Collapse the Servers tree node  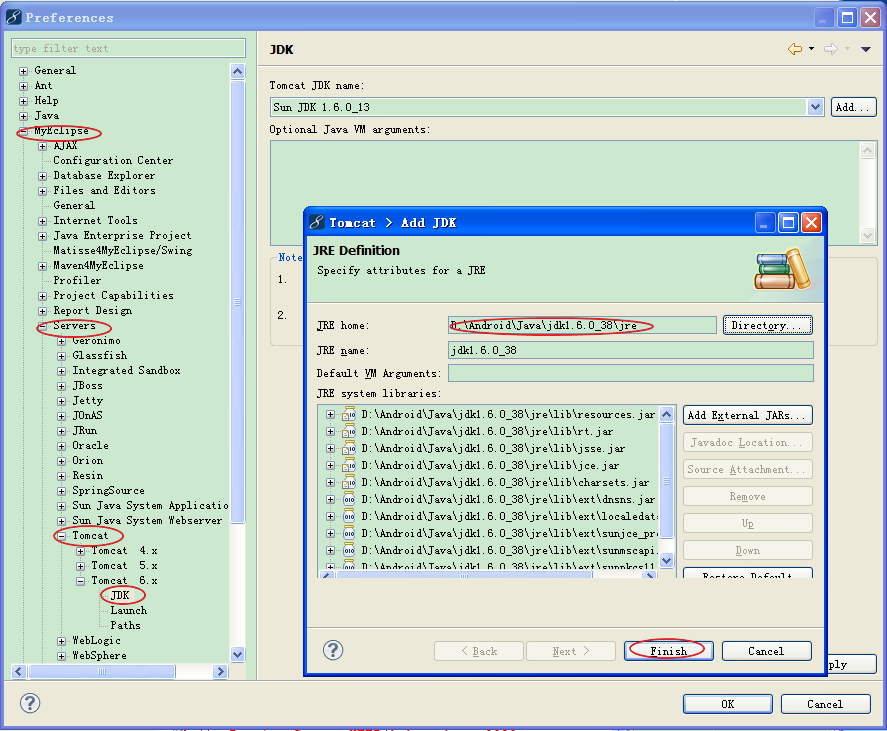(x=42, y=326)
